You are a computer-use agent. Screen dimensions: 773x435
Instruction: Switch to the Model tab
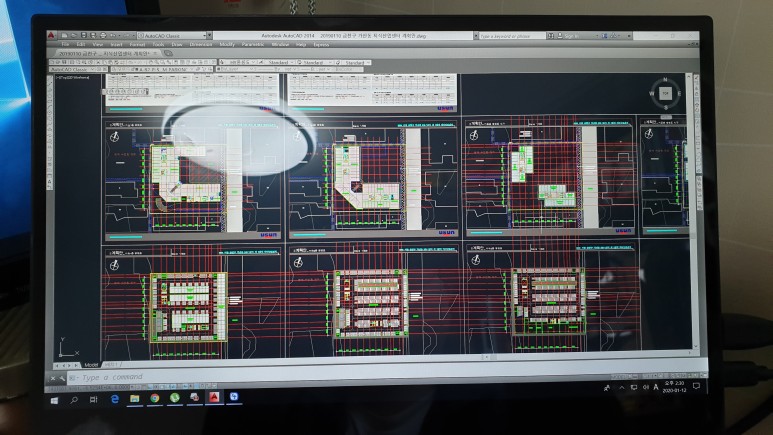point(92,364)
